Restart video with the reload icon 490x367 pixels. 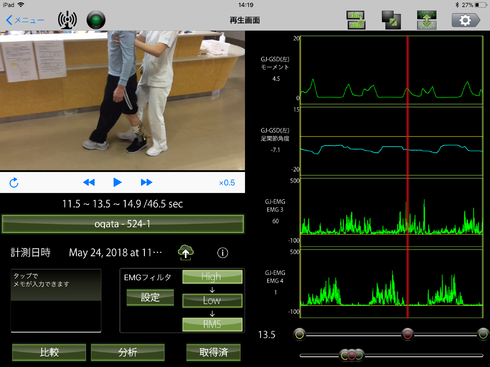pos(14,183)
